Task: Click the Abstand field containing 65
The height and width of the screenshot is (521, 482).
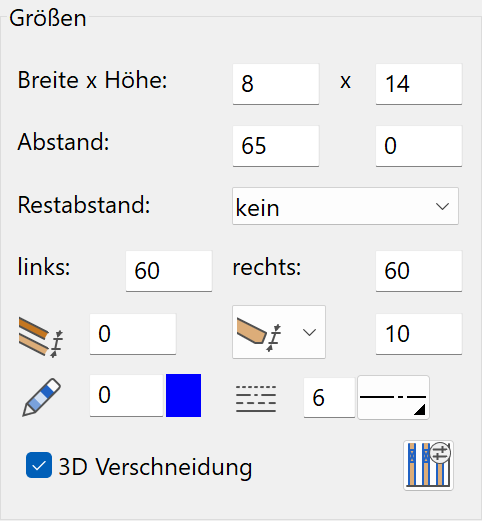Action: pyautogui.click(x=276, y=146)
